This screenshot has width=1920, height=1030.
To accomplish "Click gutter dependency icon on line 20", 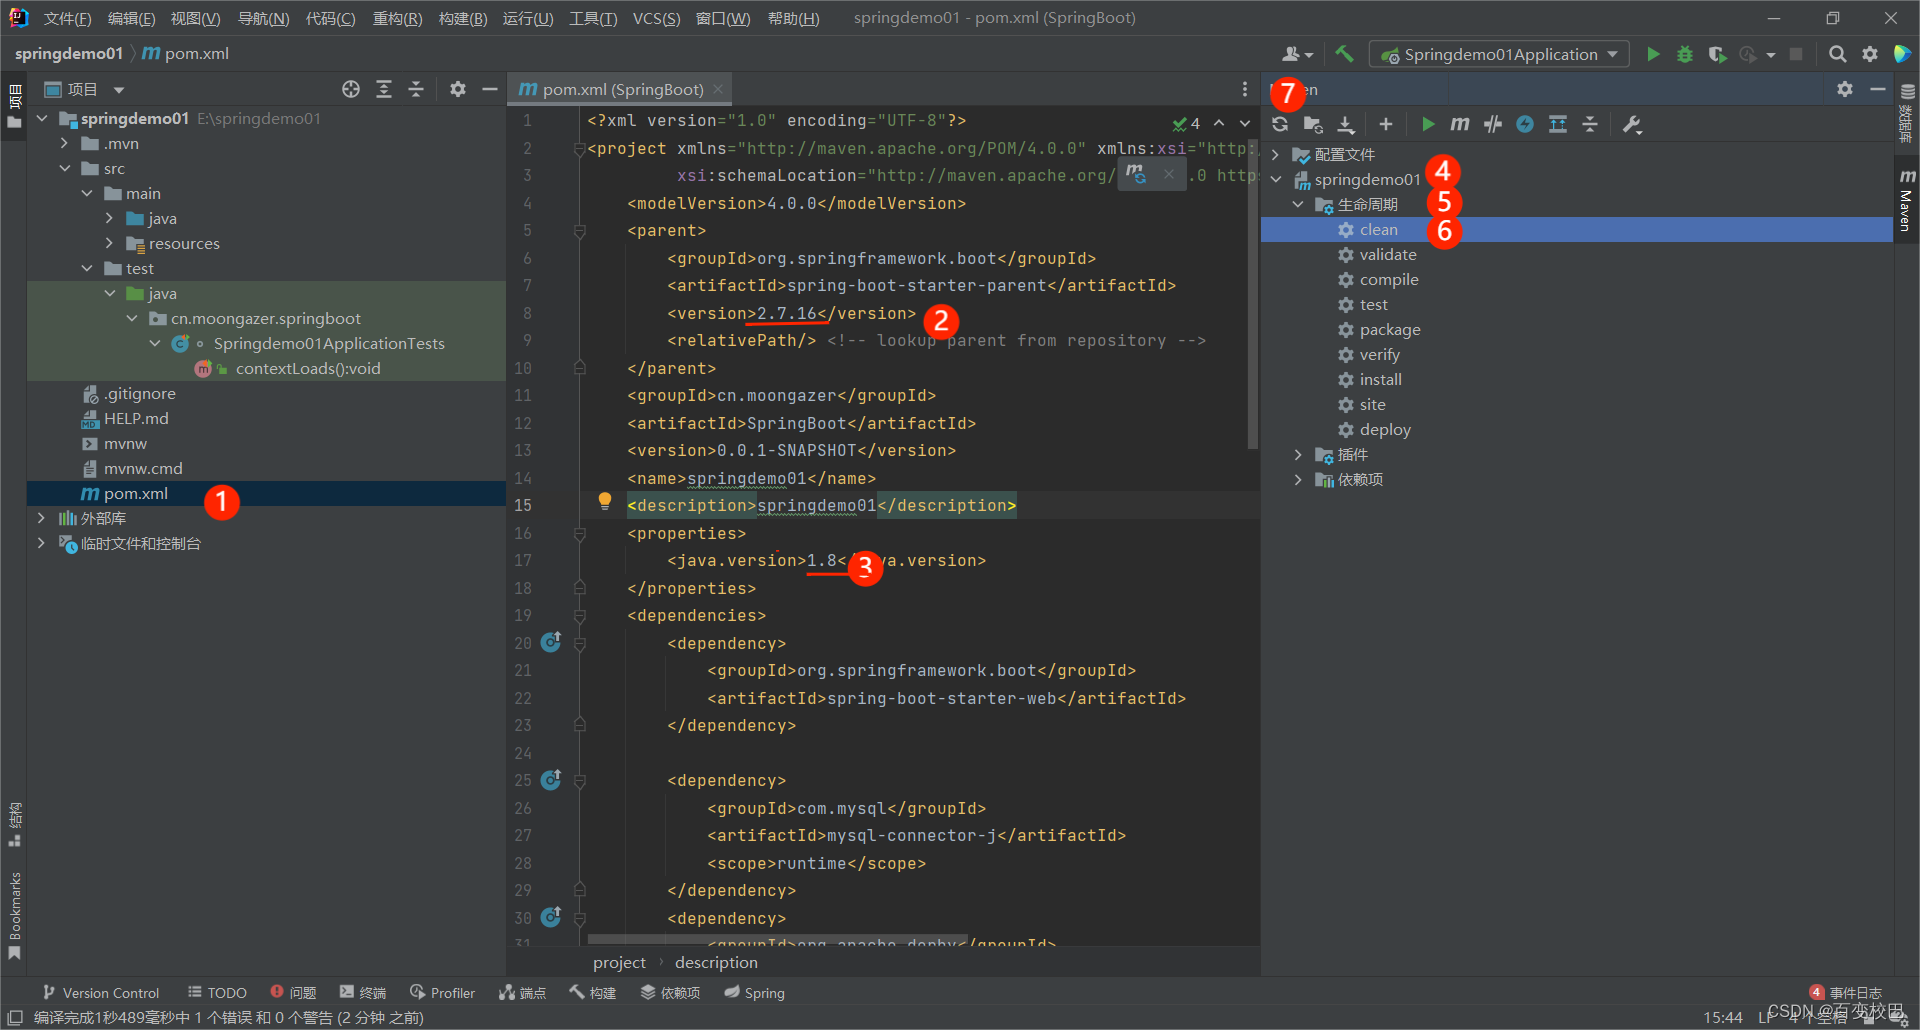I will pyautogui.click(x=551, y=642).
